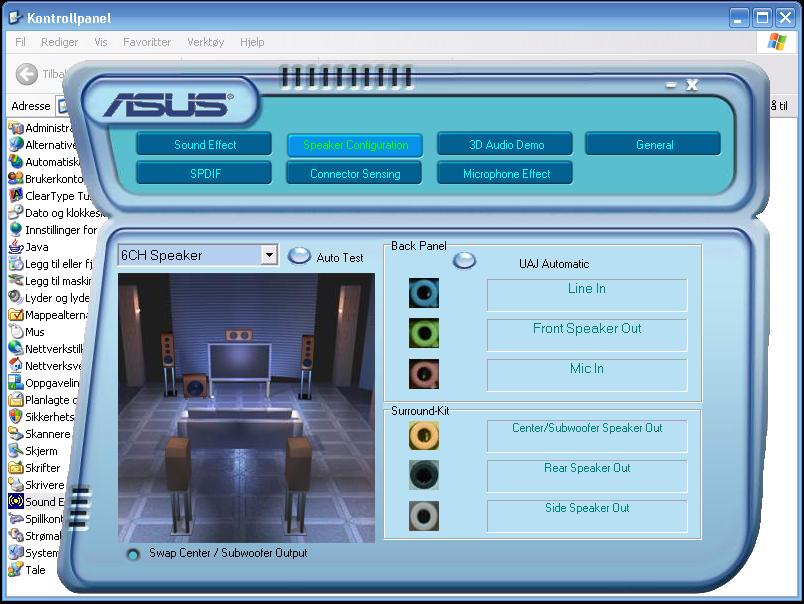Click the Windows flag logo
This screenshot has width=804, height=604.
777,42
